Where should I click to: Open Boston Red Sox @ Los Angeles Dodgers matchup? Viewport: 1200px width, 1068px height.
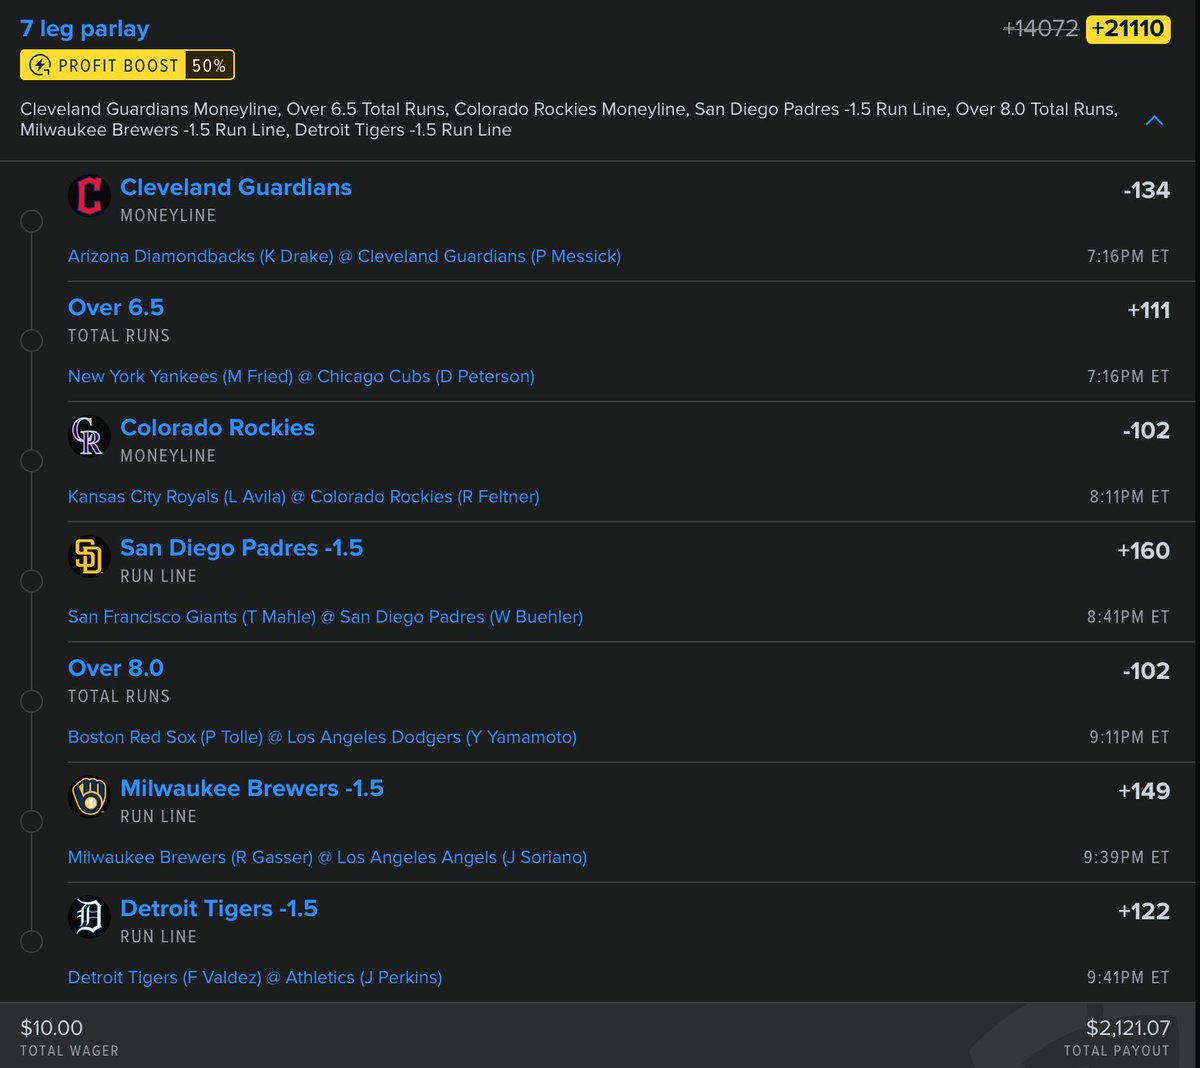(x=322, y=737)
